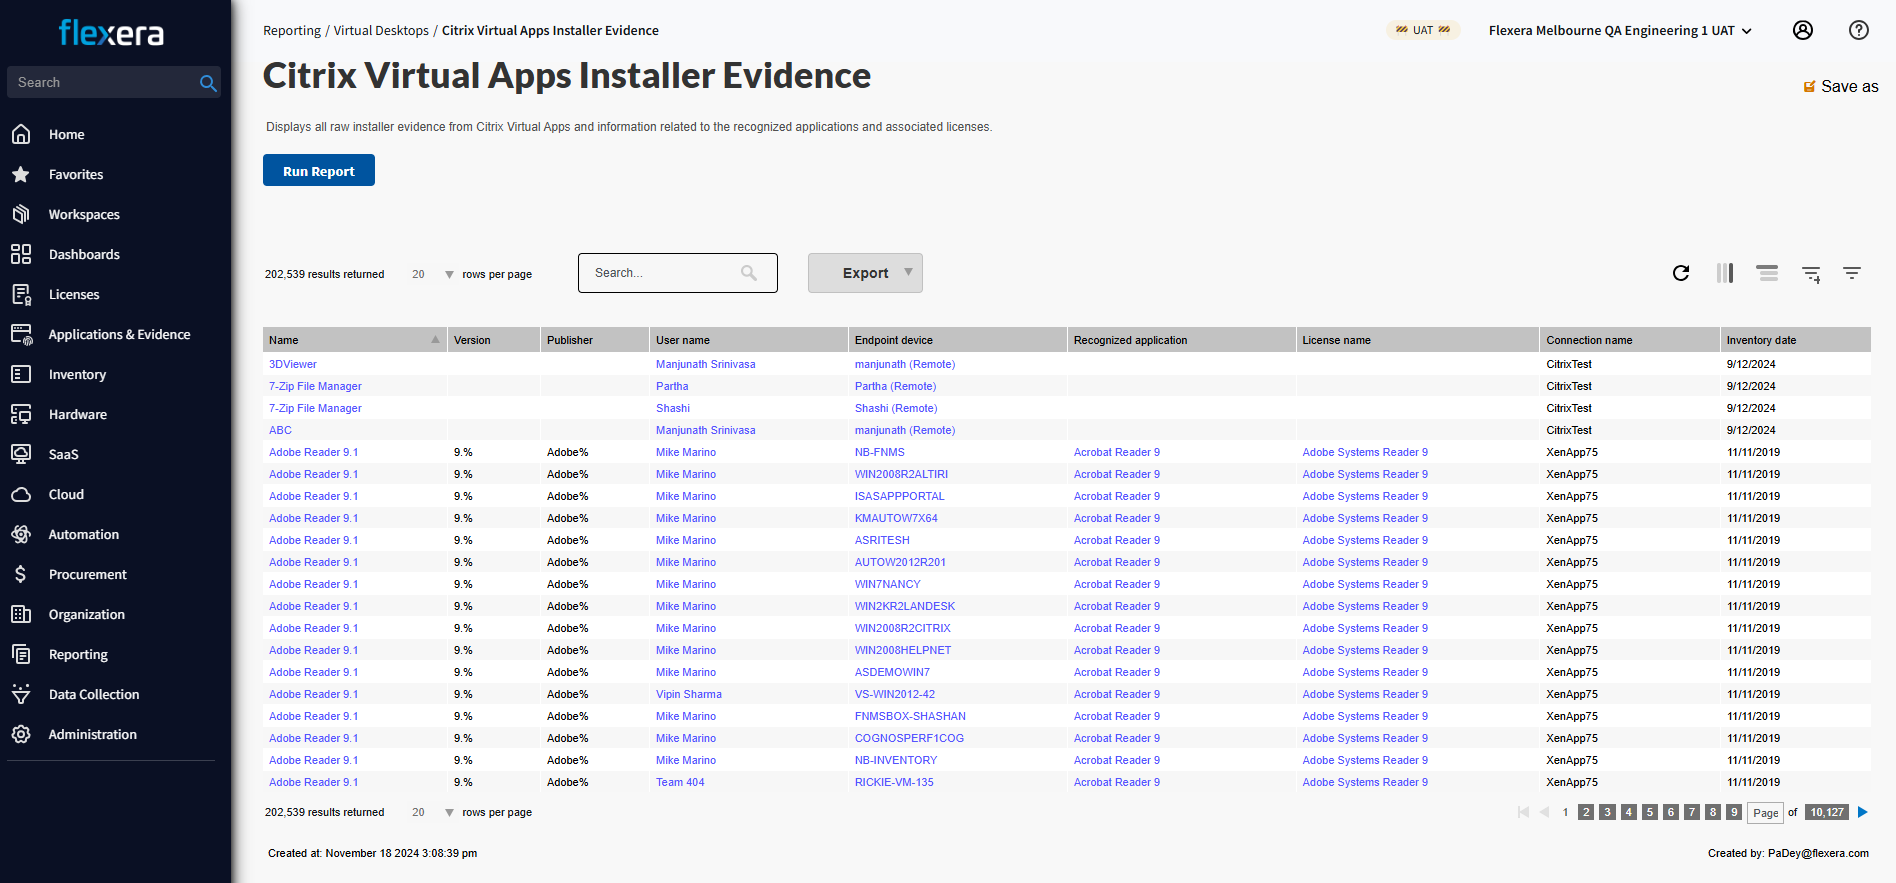Open Favorites star icon
The height and width of the screenshot is (883, 1896).
click(x=21, y=174)
